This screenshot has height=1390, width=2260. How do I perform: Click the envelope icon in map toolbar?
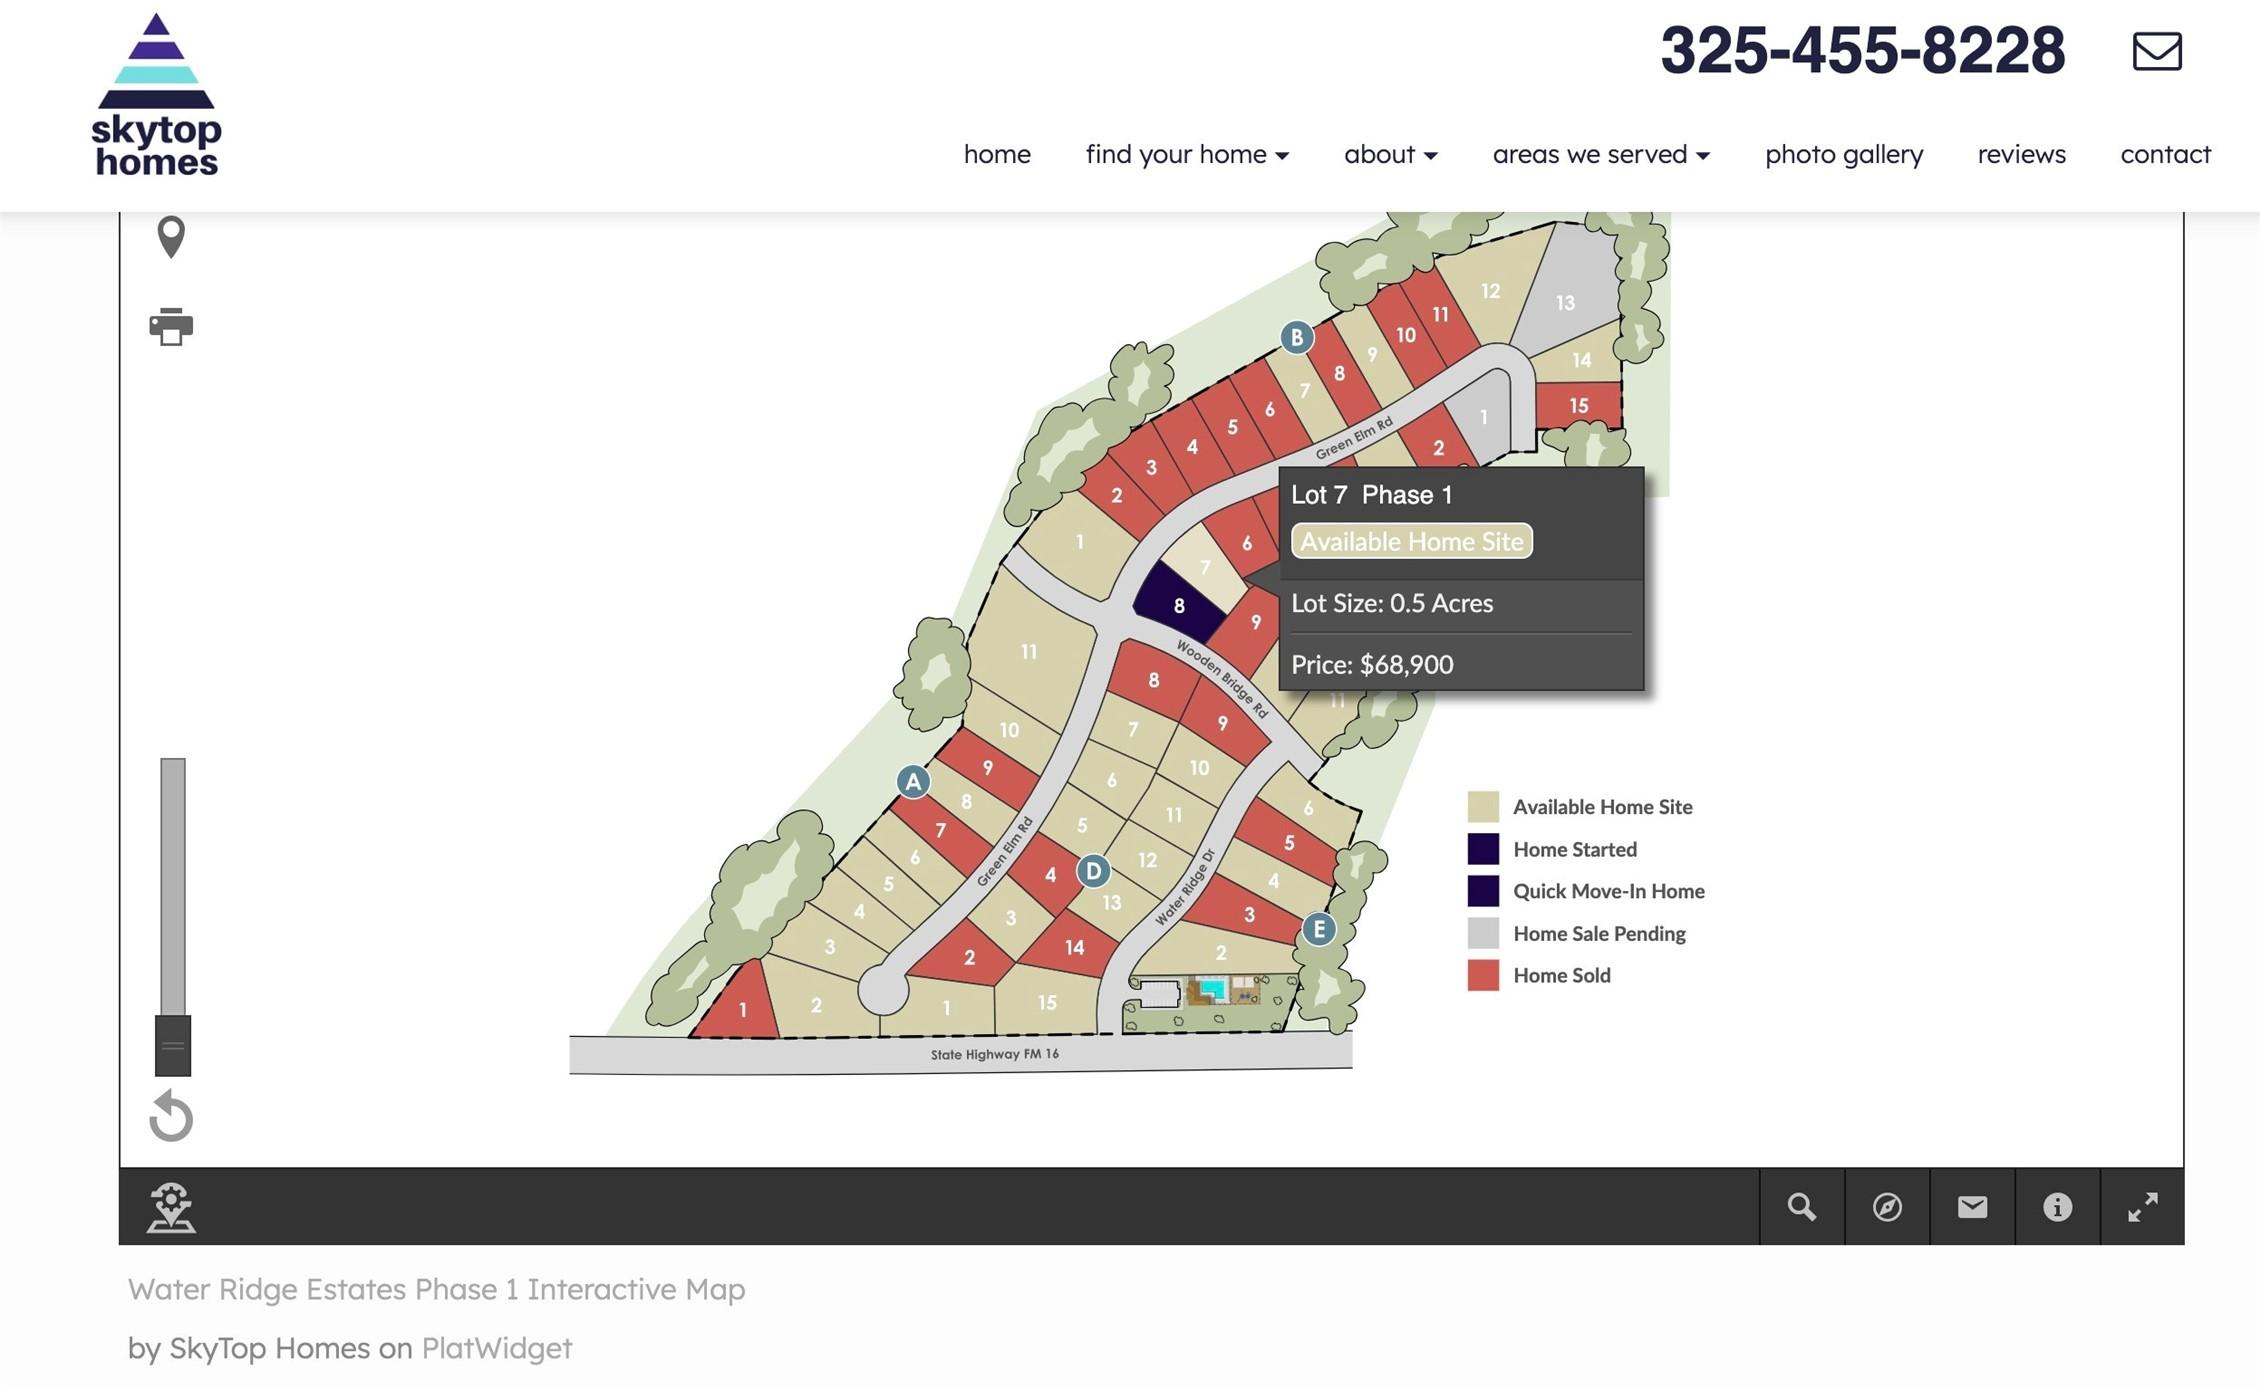tap(1972, 1207)
